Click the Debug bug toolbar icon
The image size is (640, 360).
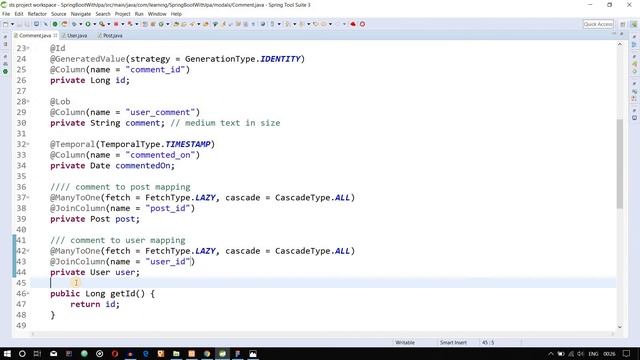click(x=74, y=24)
